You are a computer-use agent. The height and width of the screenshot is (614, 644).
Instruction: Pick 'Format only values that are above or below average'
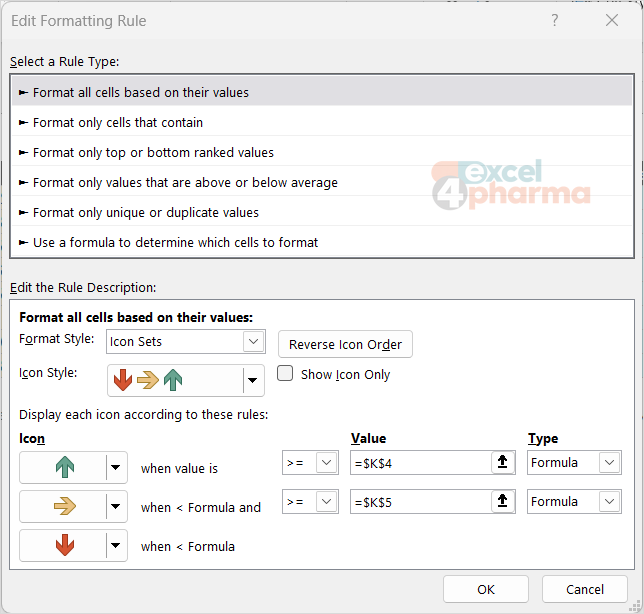coord(322,182)
